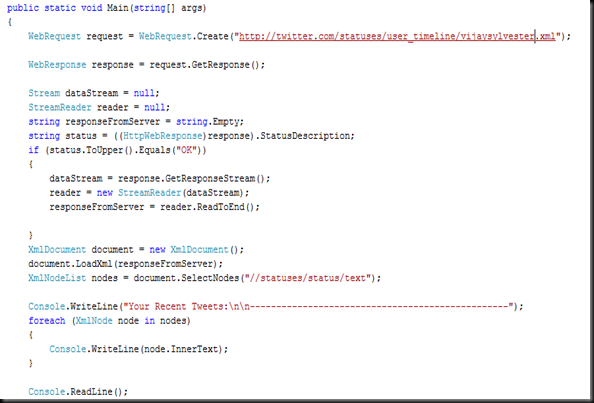Click 'StatusDescription' property

coord(305,136)
